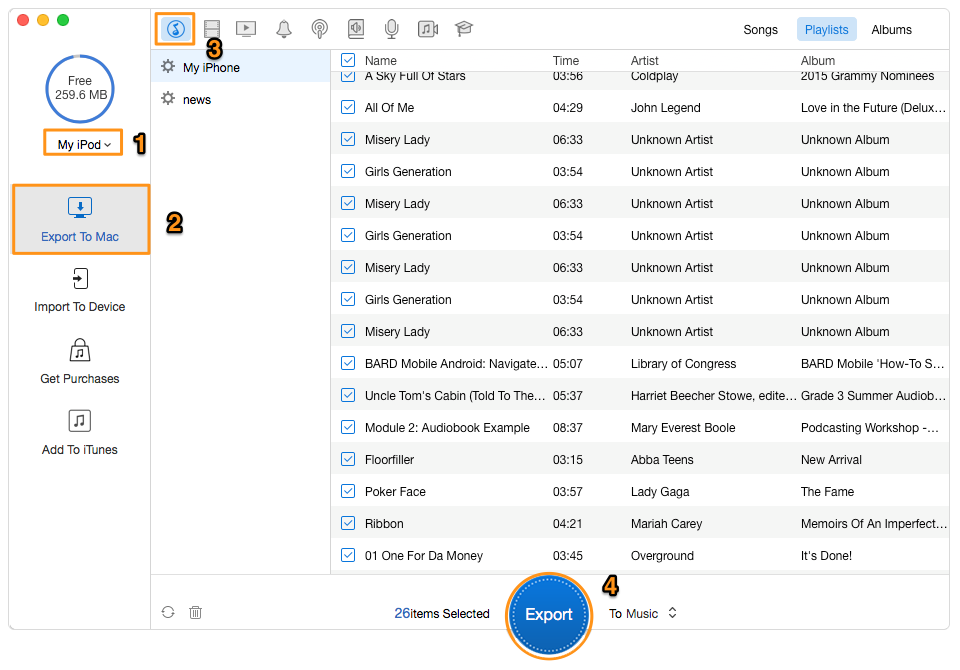Select the Playlists tab
This screenshot has height=670, width=960.
827,29
